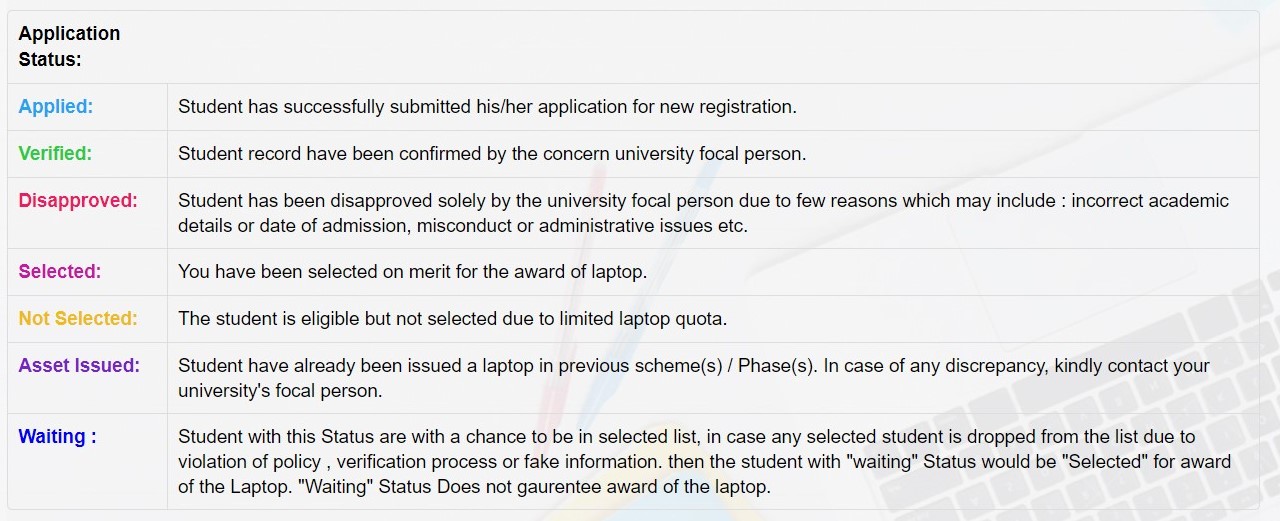This screenshot has width=1280, height=521.
Task: Click the text "university's focal person." in Asset Issued row
Action: pos(279,391)
